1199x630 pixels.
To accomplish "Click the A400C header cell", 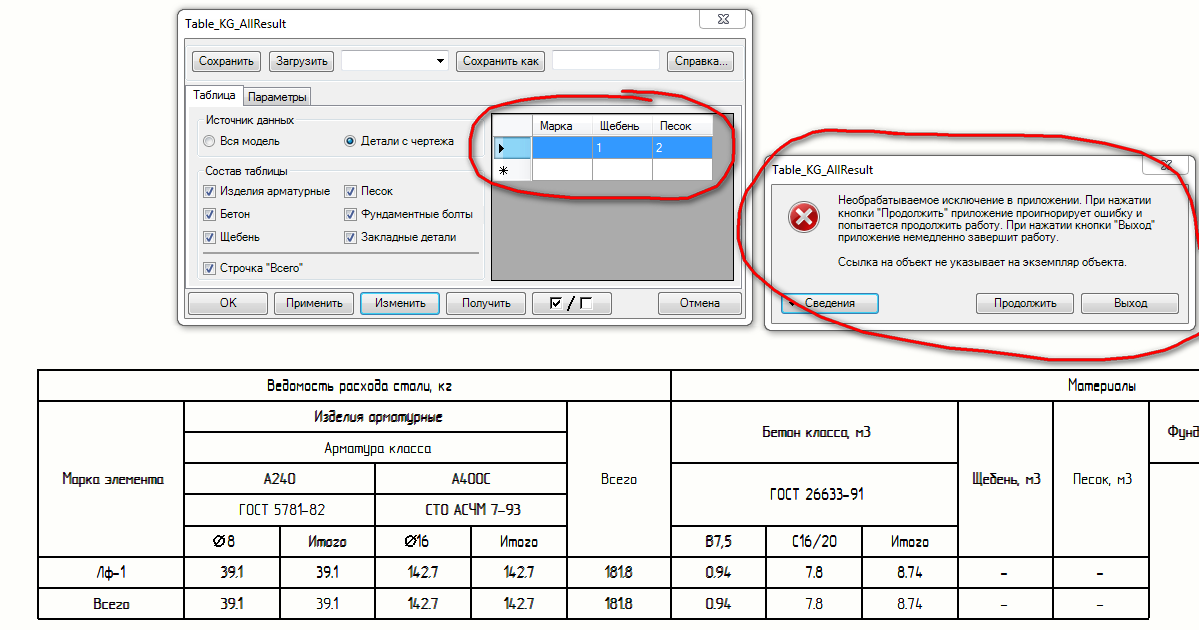I will coord(471,479).
